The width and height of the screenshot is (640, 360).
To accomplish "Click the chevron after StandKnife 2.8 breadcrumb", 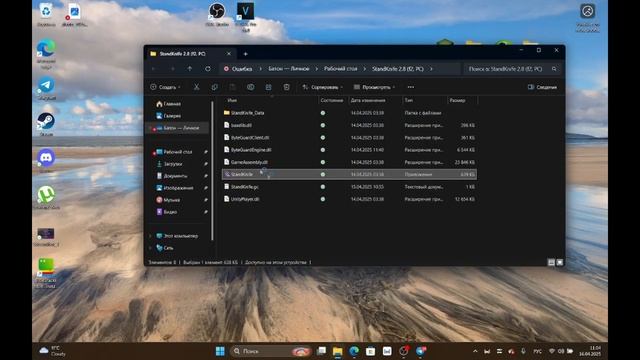I will 431,69.
